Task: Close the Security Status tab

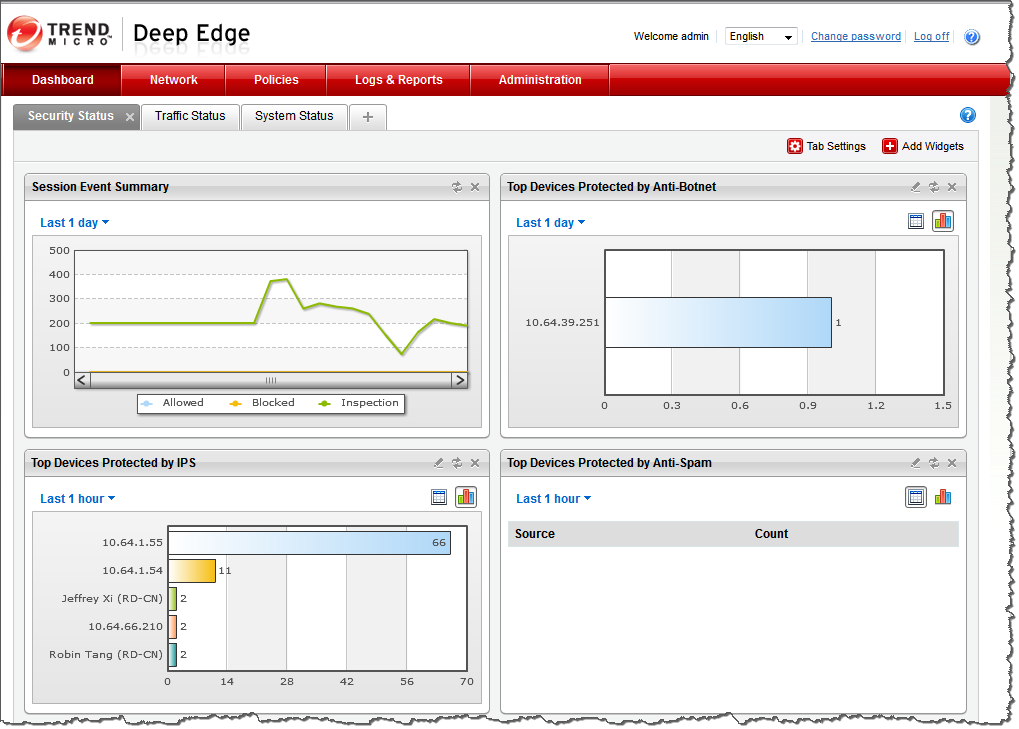Action: pyautogui.click(x=130, y=117)
